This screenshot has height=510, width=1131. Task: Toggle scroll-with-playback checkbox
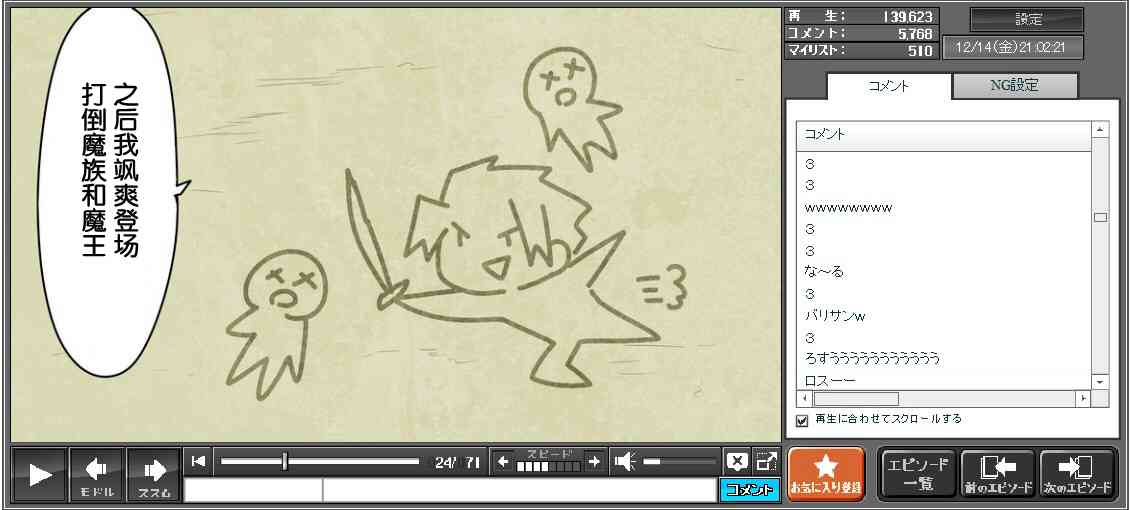coord(801,420)
